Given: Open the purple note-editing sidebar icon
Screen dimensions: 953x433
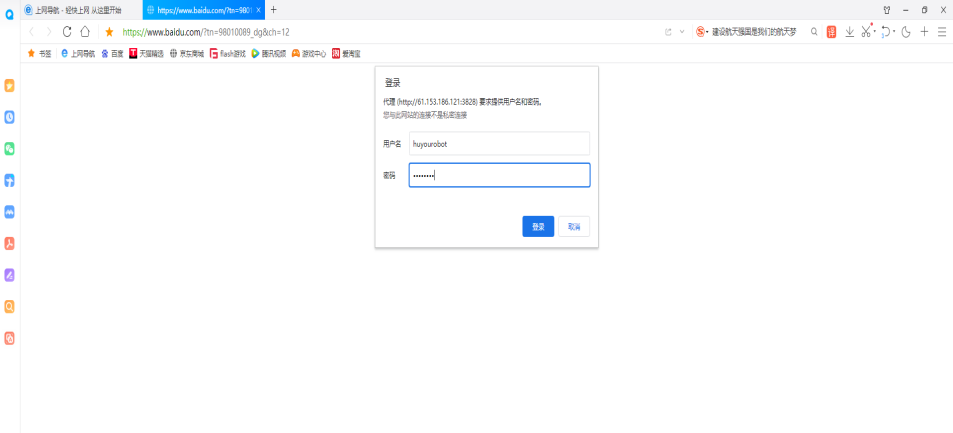Looking at the screenshot, I should 9,275.
